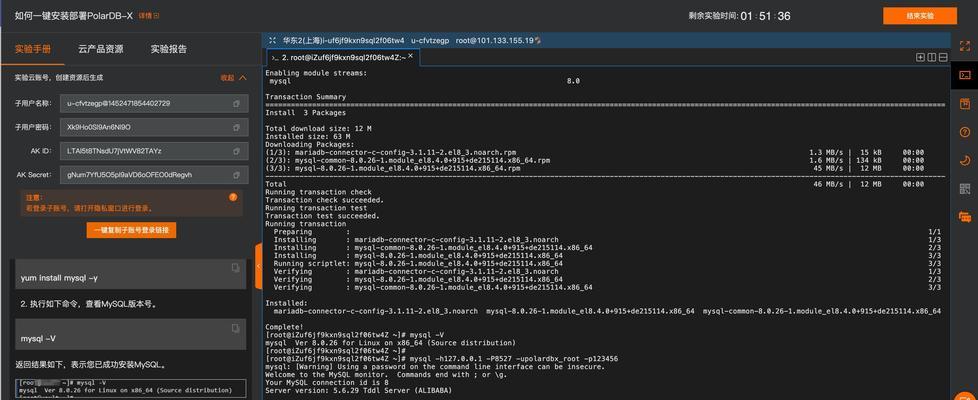Copy the 'mysql -V' command block
Viewport: 978px width, 400px height.
point(235,328)
